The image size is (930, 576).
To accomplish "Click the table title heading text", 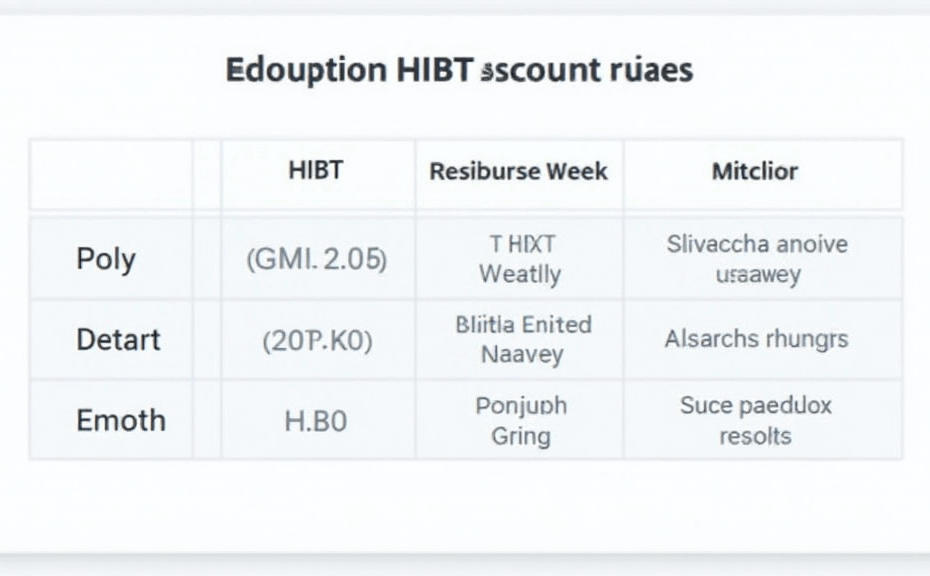I will click(x=459, y=71).
